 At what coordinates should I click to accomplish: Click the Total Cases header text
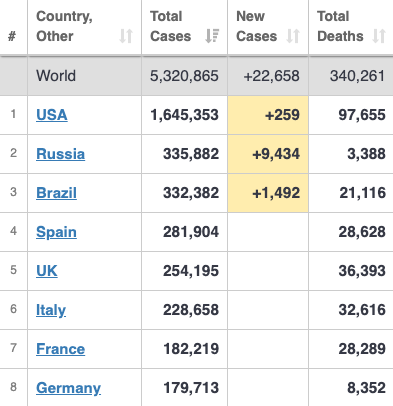click(x=170, y=26)
